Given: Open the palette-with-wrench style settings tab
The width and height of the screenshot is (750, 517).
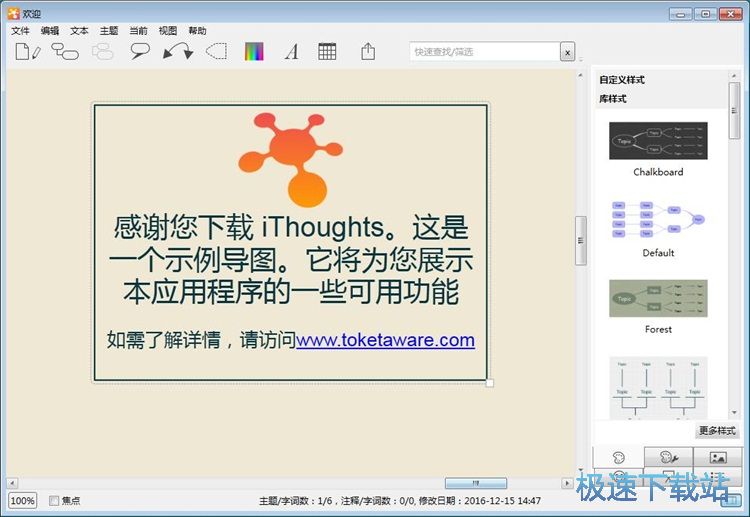Looking at the screenshot, I should tap(668, 457).
